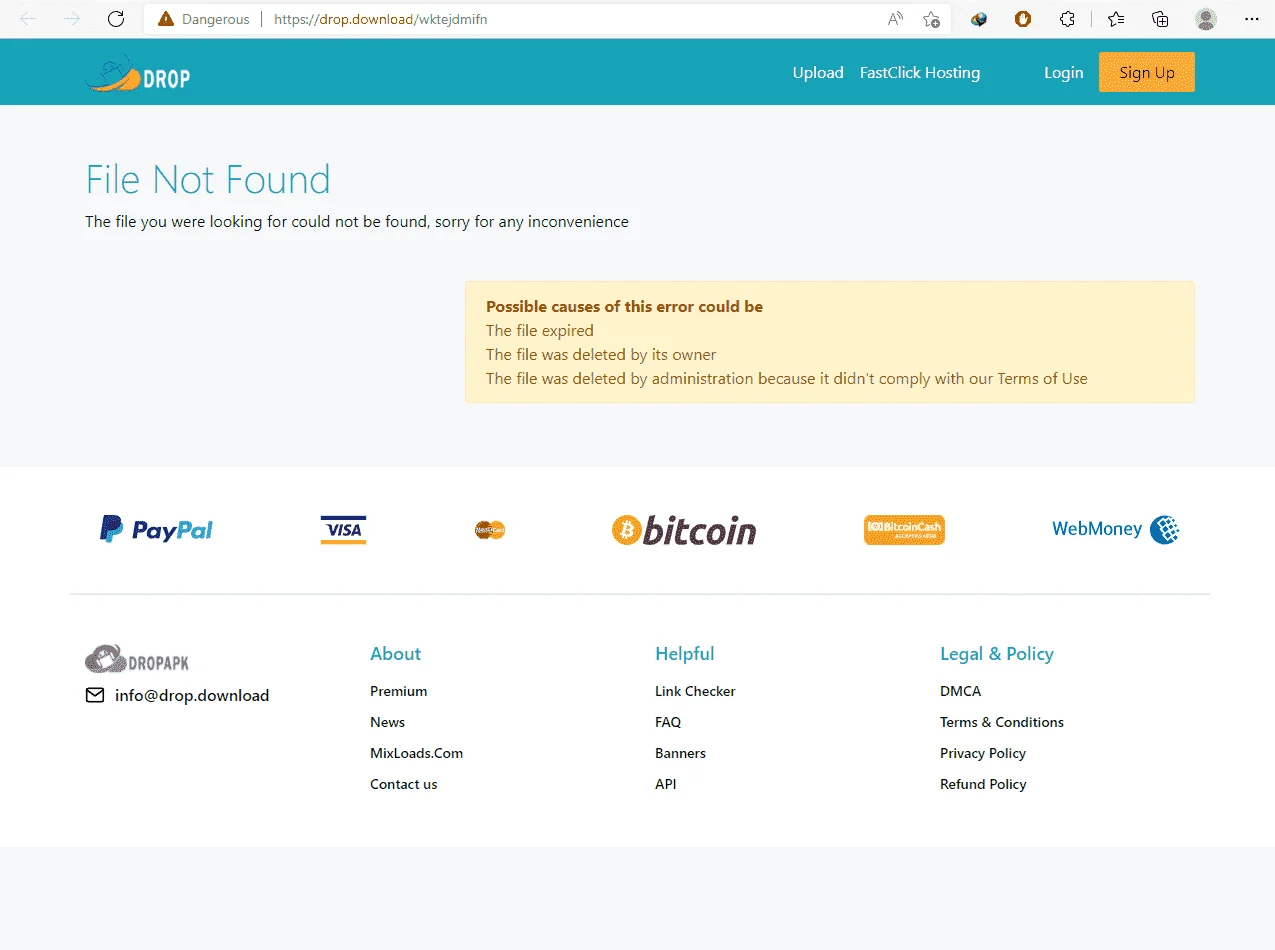
Task: Open the News link
Action: [x=387, y=722]
